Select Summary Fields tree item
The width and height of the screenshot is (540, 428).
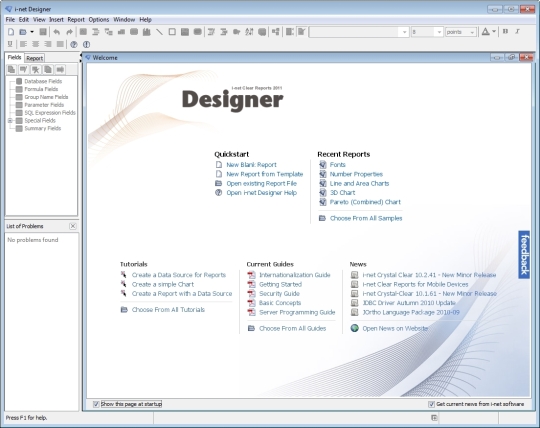tap(43, 128)
